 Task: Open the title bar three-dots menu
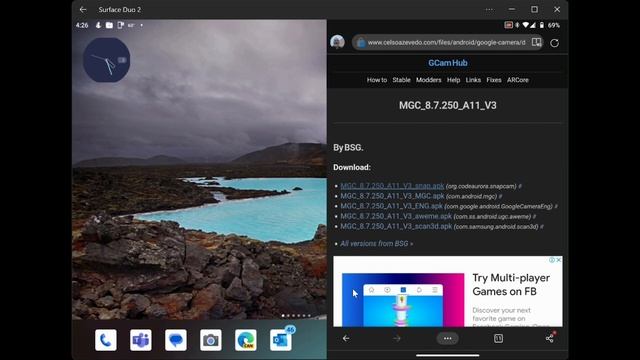pyautogui.click(x=489, y=9)
